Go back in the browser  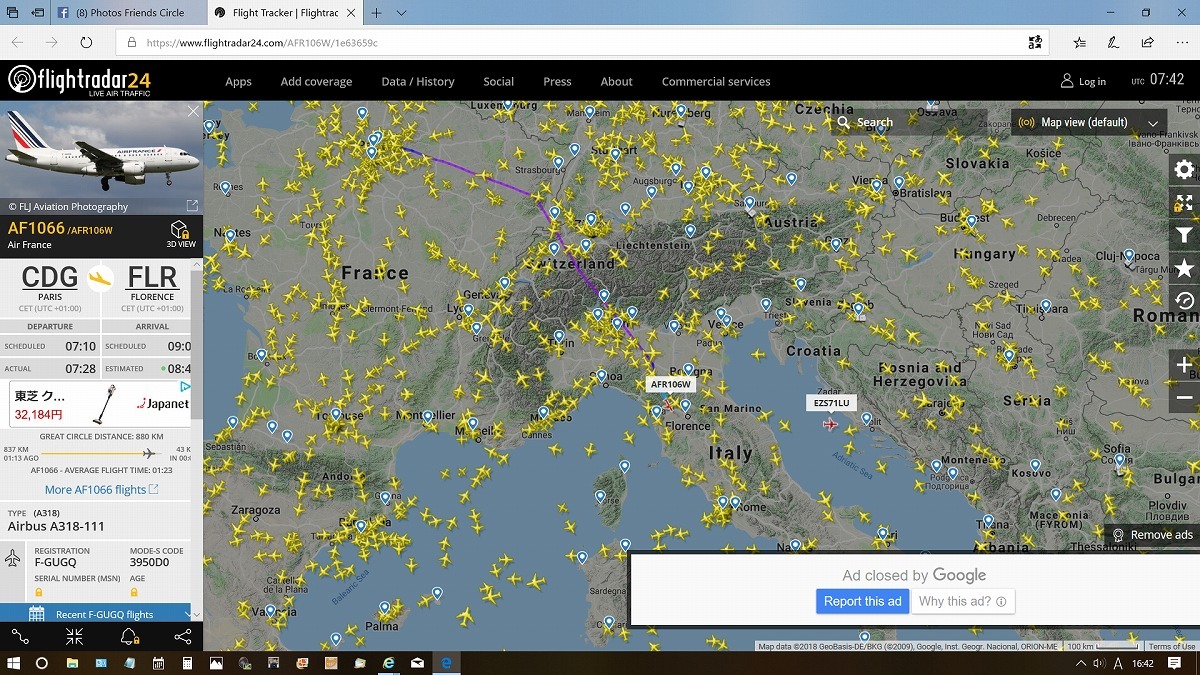[17, 43]
